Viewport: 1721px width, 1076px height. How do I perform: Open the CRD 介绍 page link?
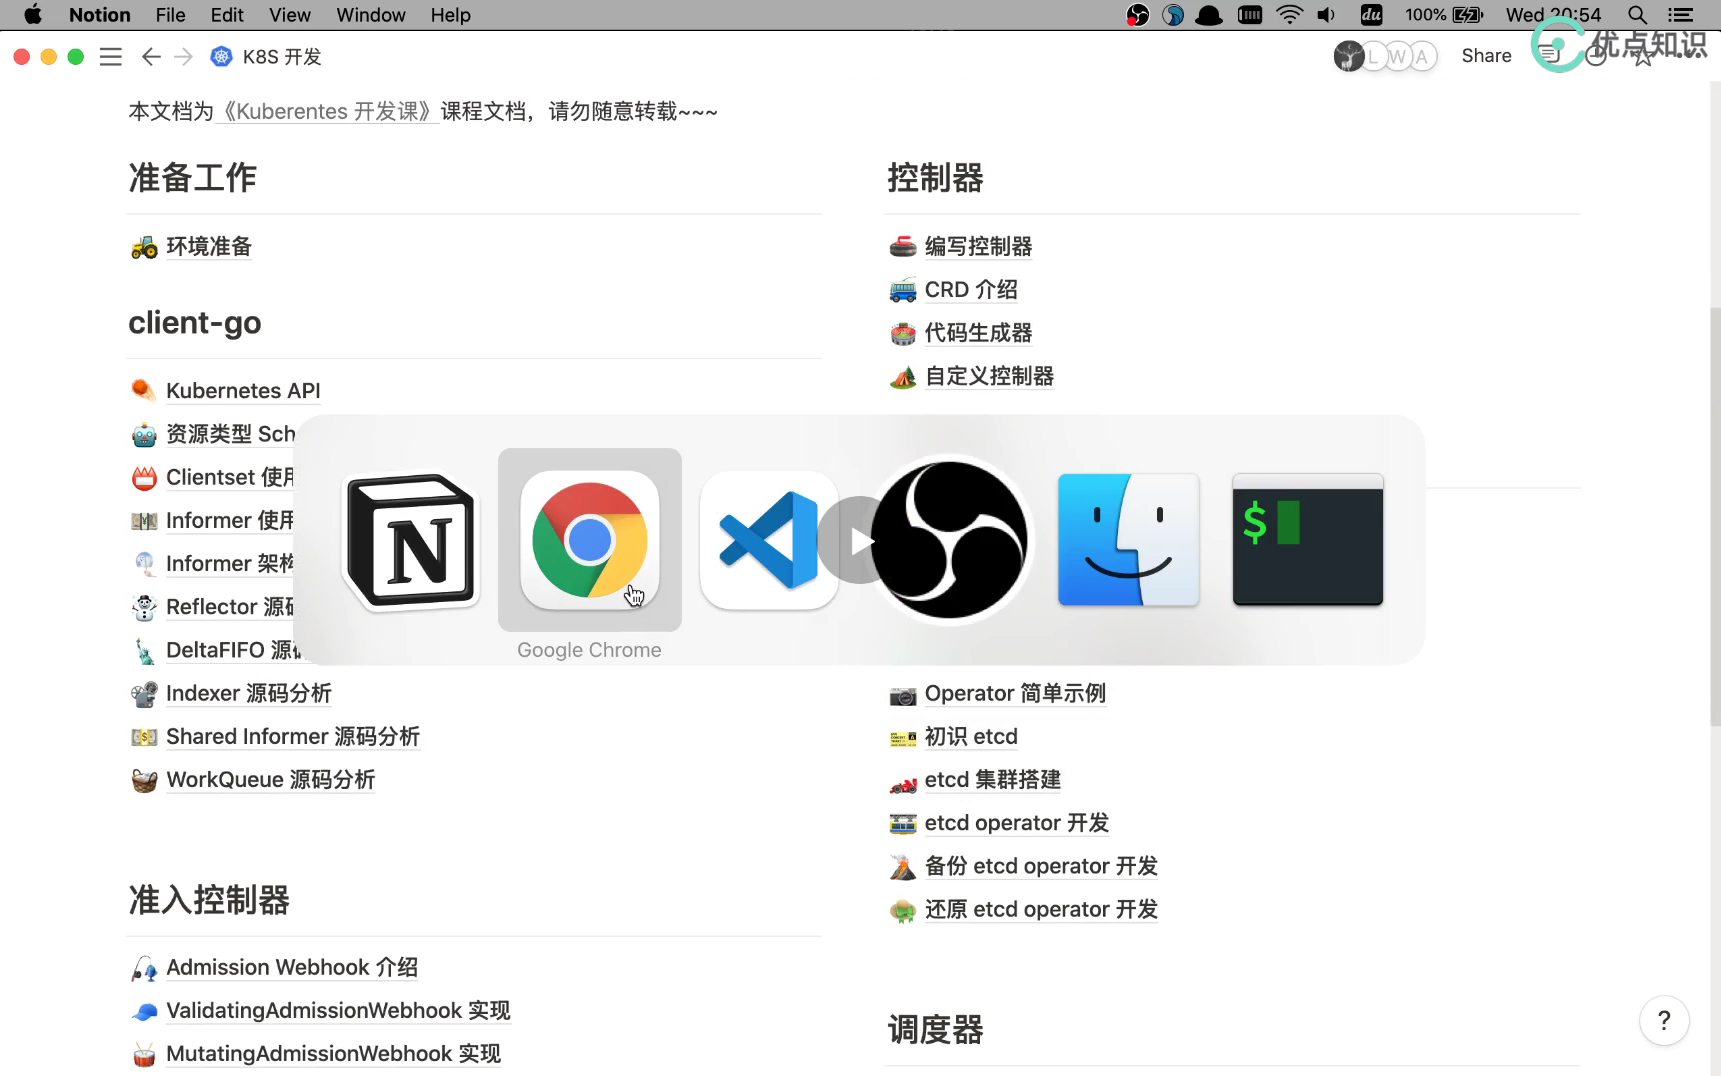971,290
